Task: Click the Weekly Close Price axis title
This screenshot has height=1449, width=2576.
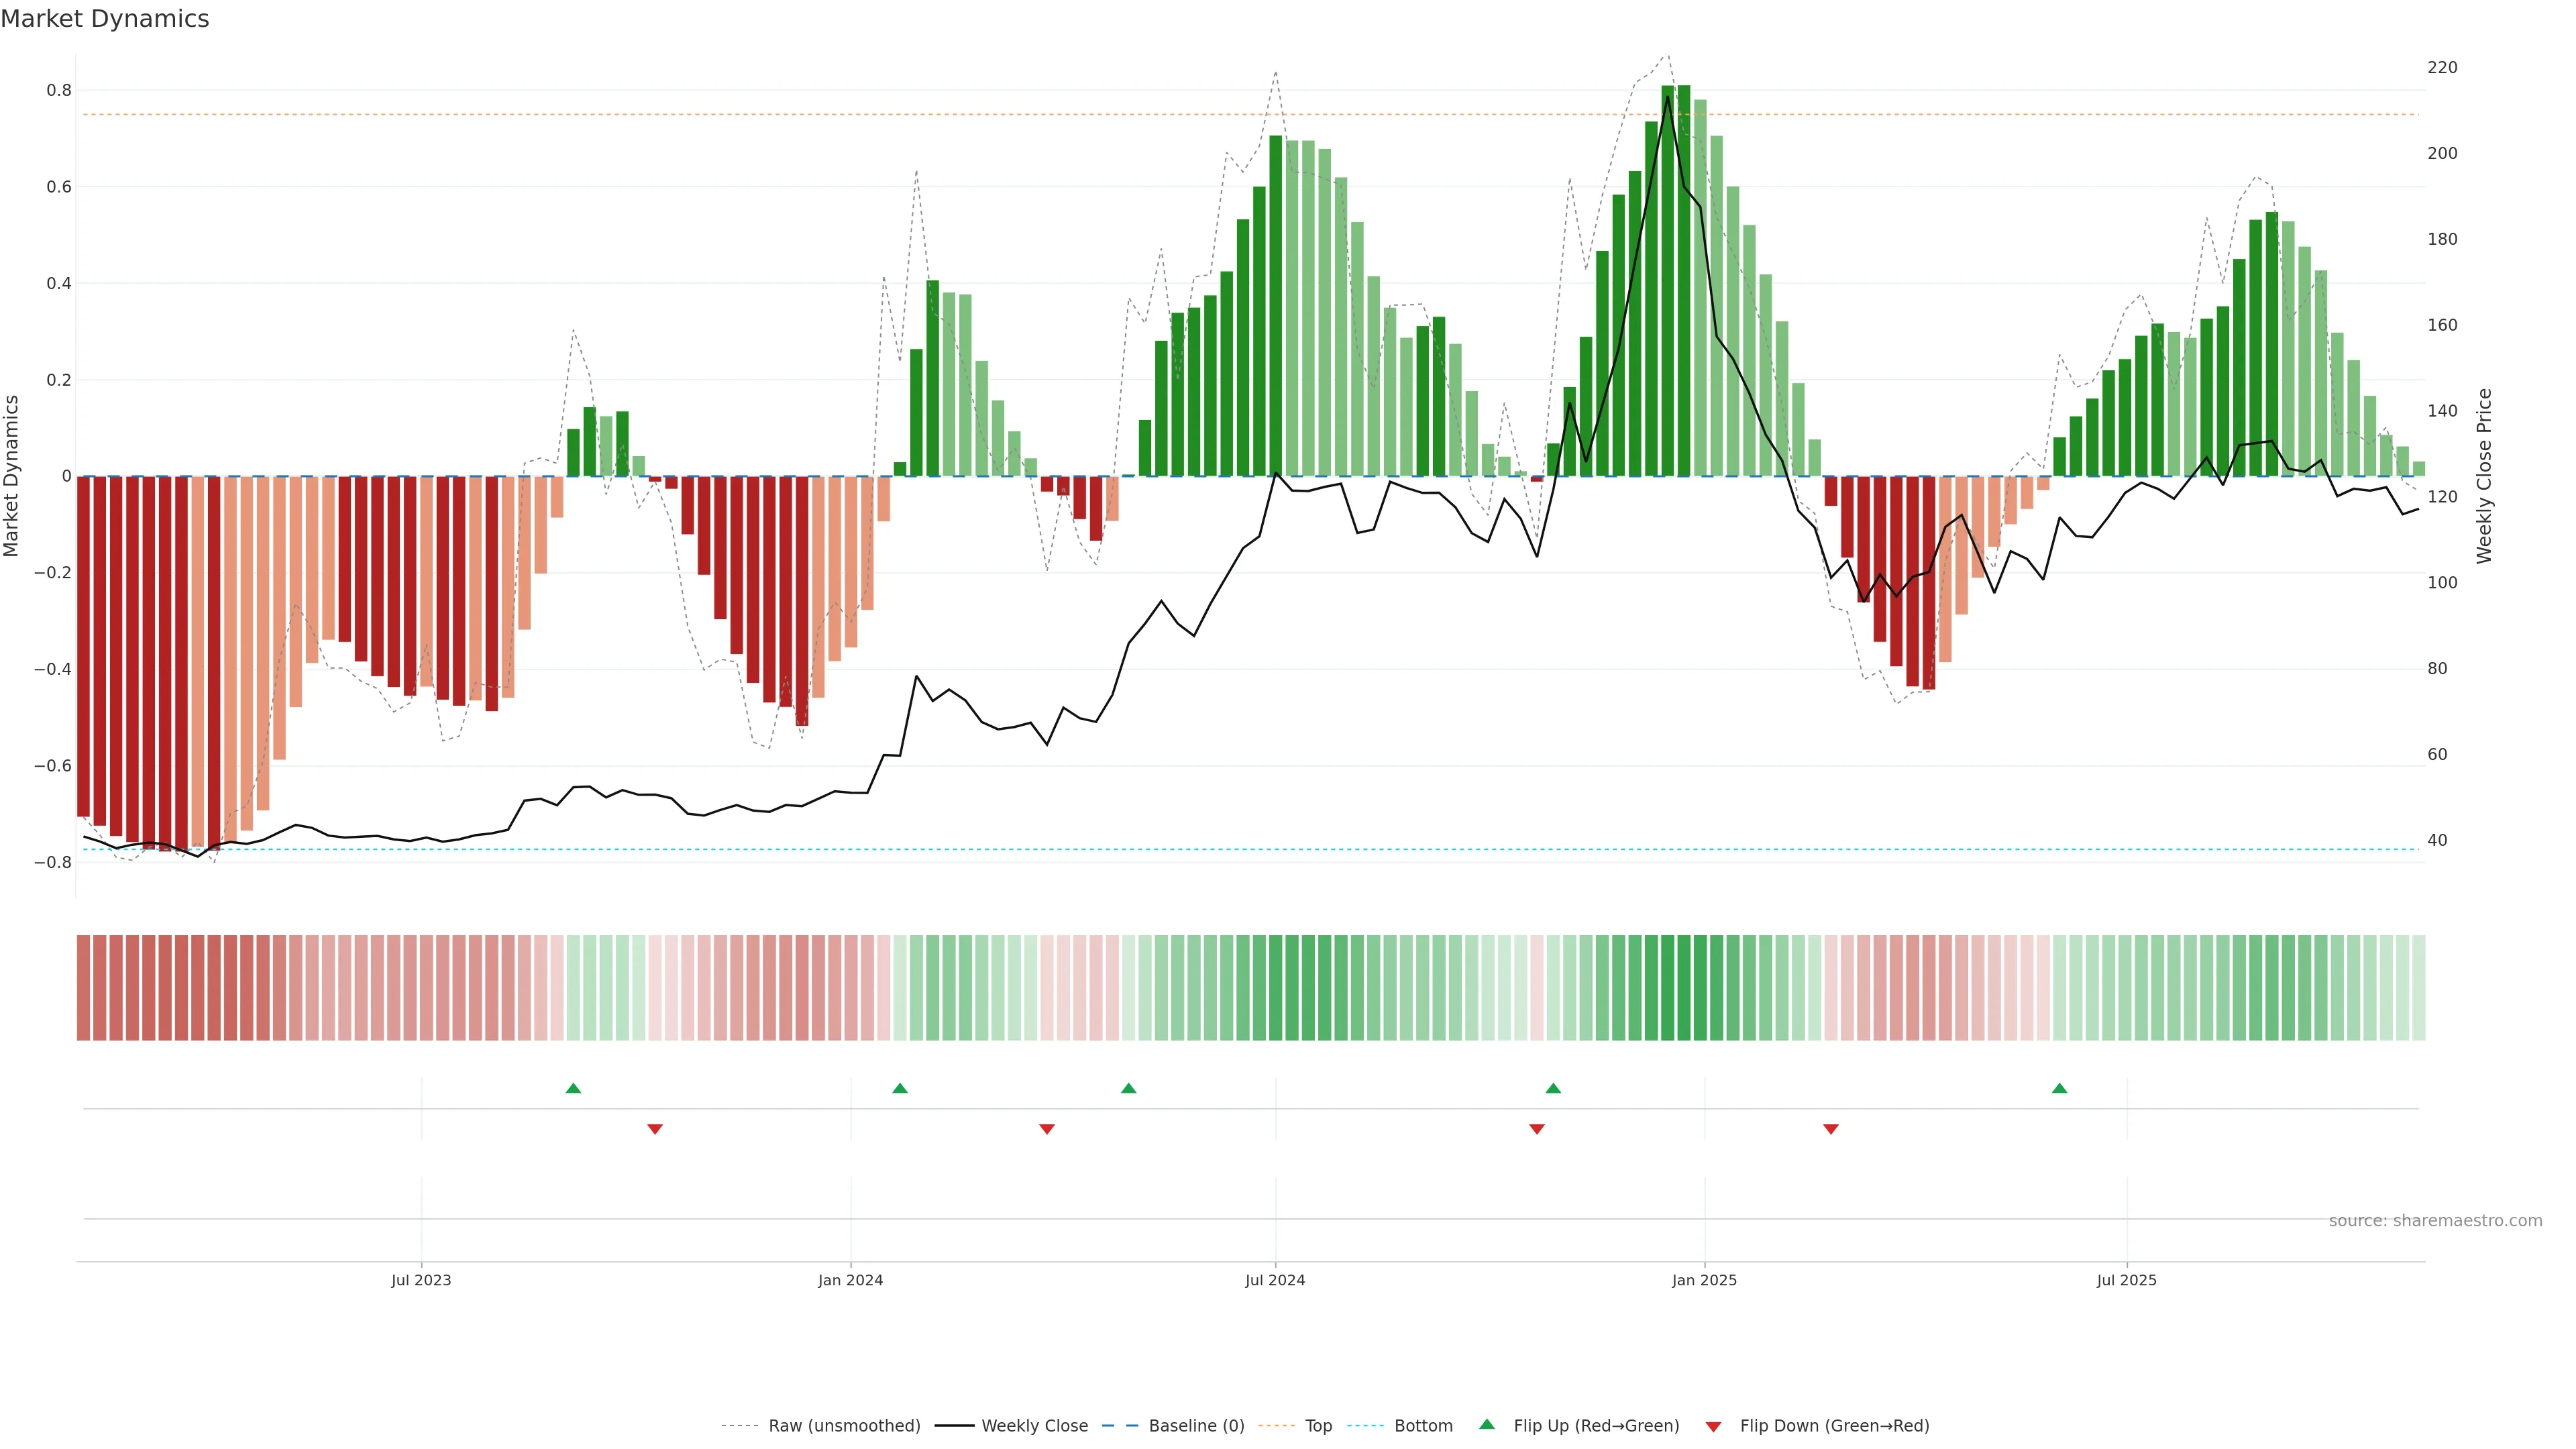Action: click(2484, 476)
